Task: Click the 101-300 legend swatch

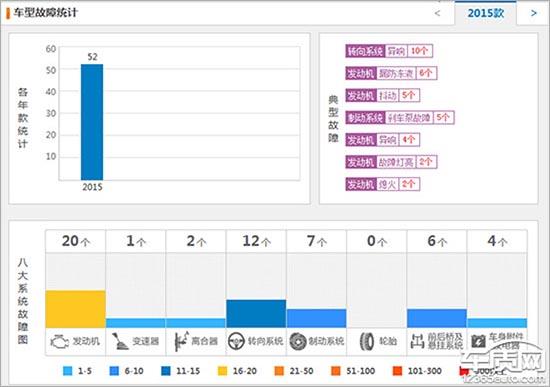Action: [397, 371]
